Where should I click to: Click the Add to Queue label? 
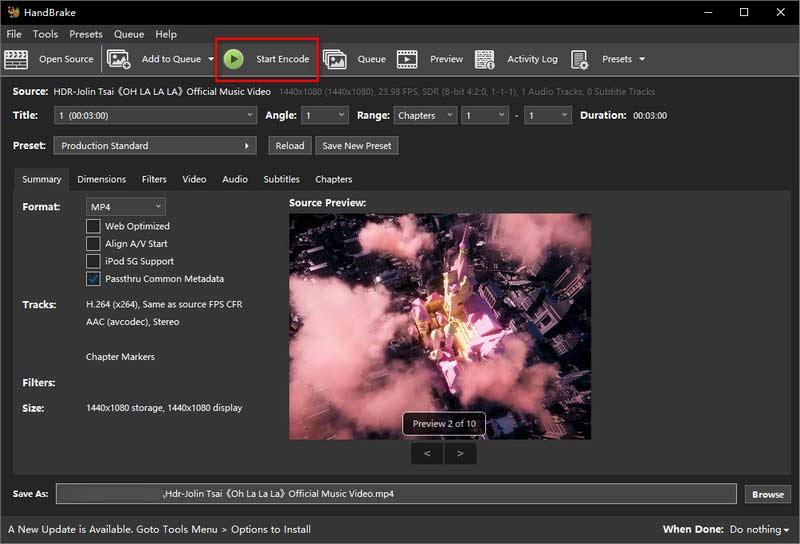(171, 59)
